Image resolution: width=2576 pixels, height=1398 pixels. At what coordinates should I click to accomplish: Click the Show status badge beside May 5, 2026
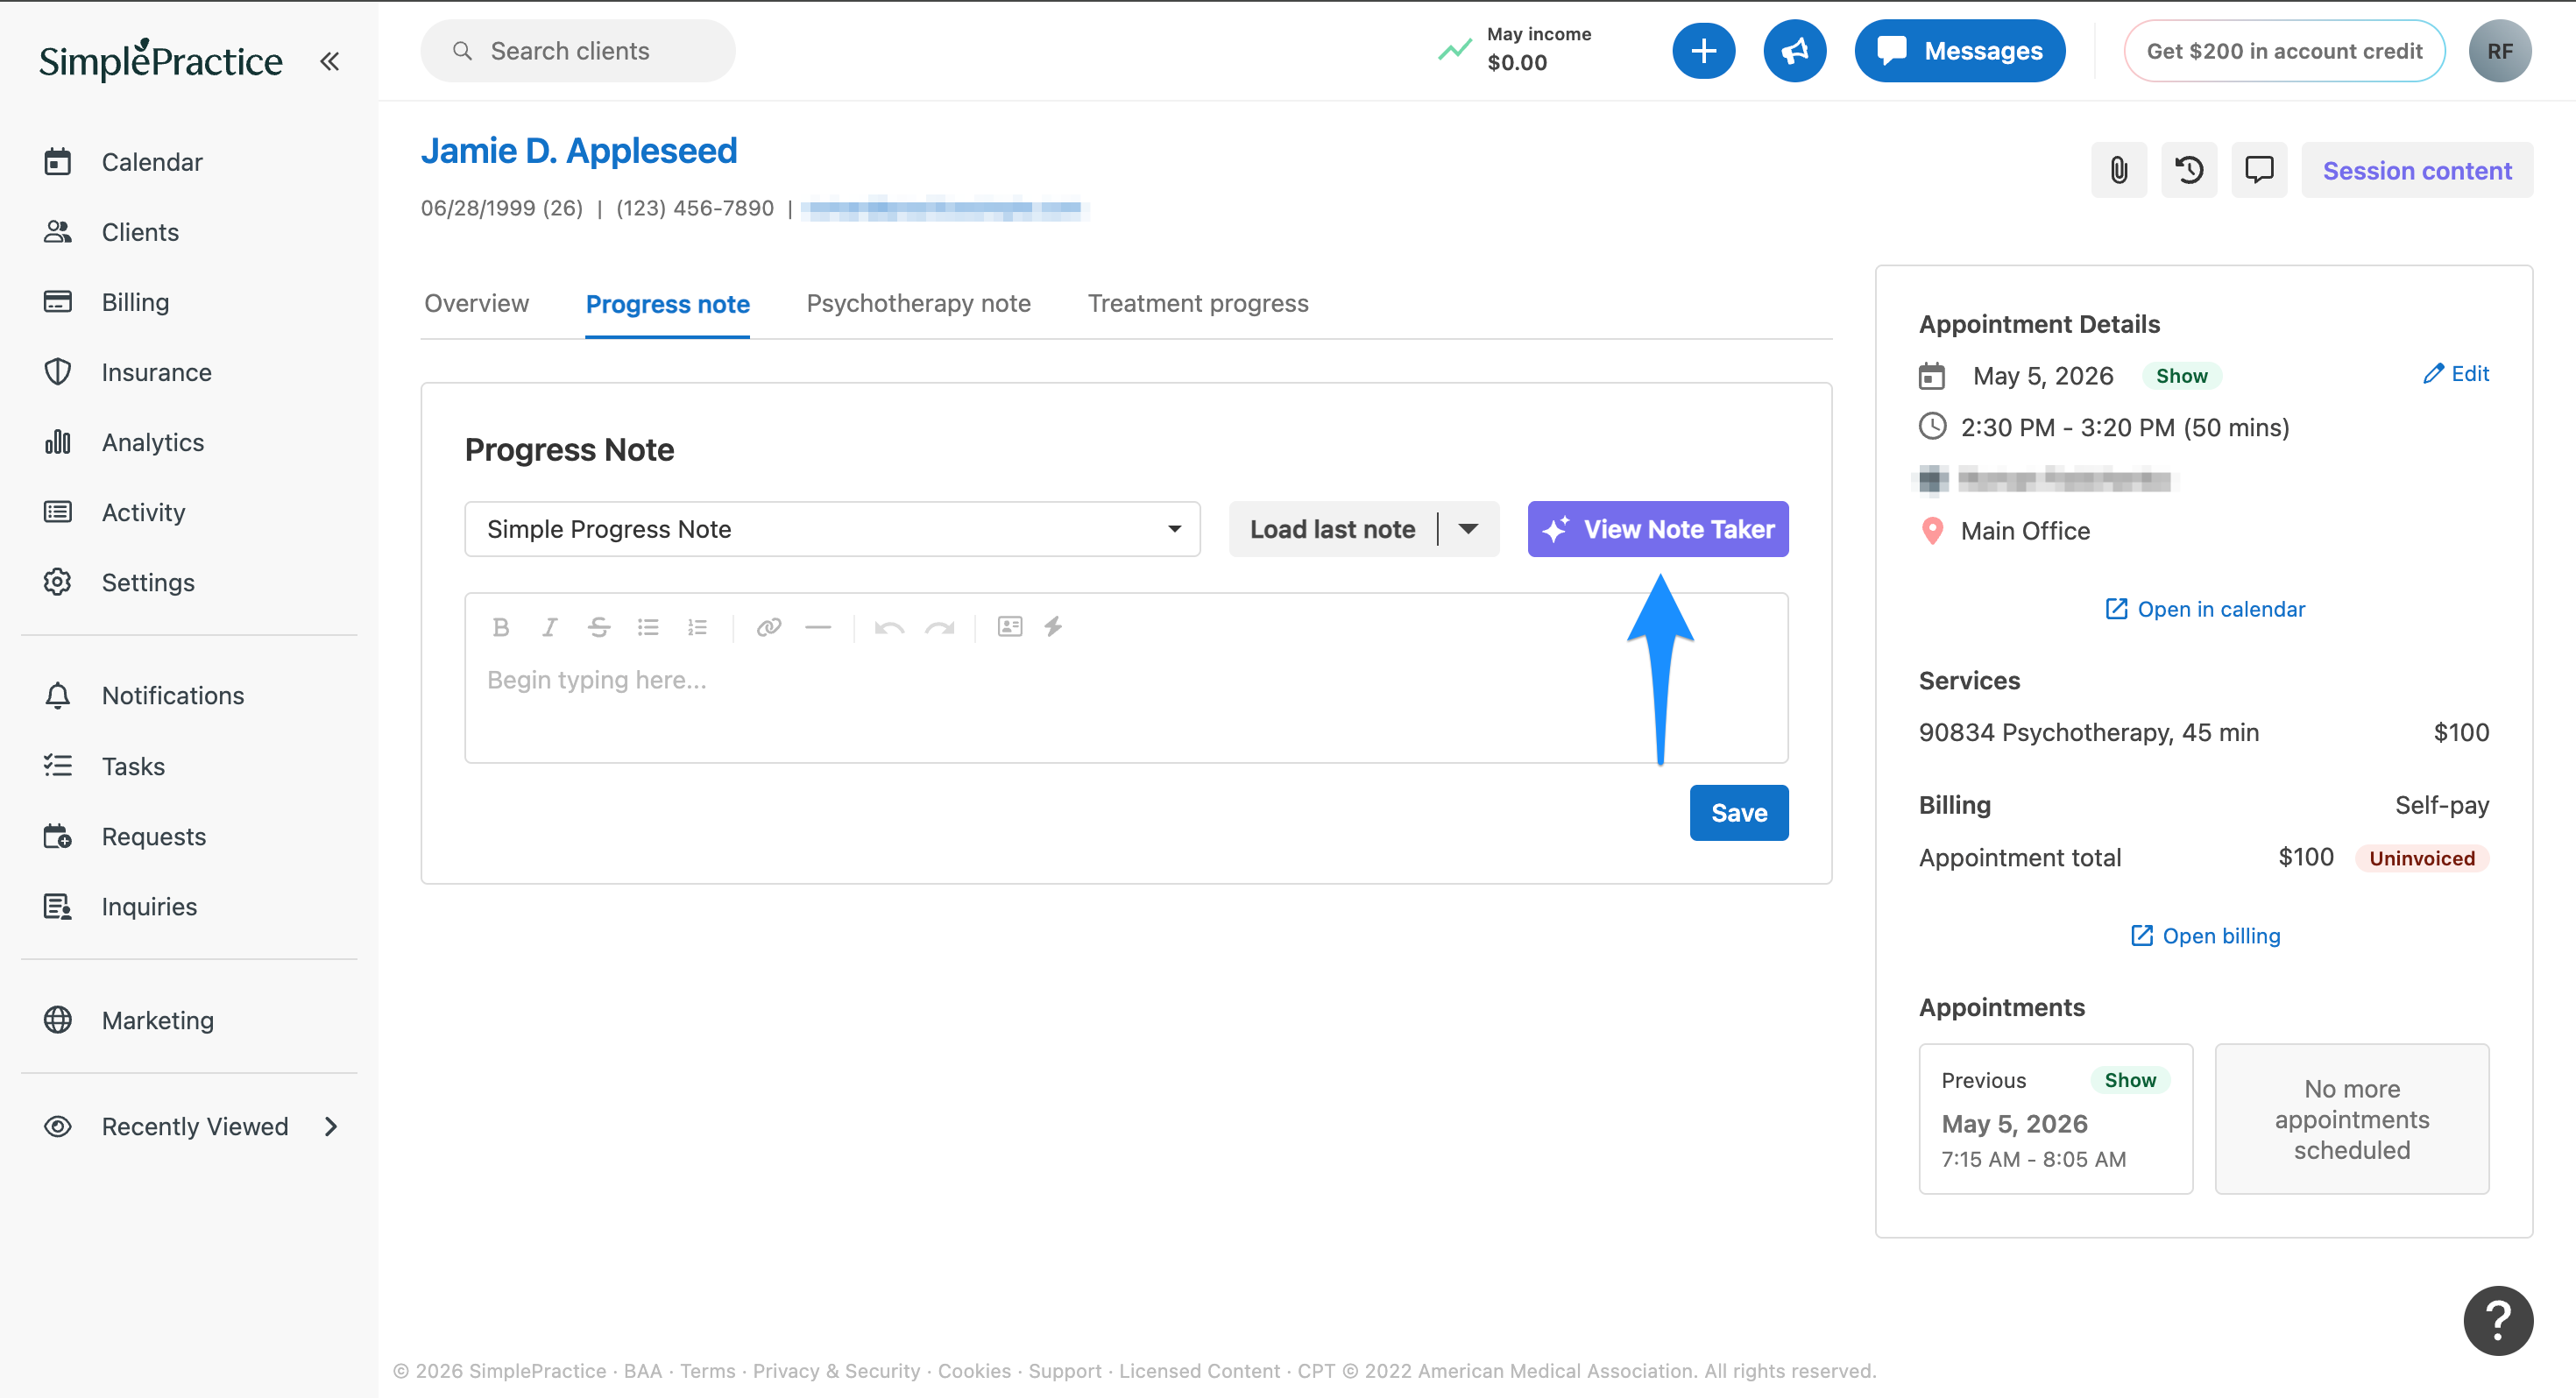tap(2181, 376)
